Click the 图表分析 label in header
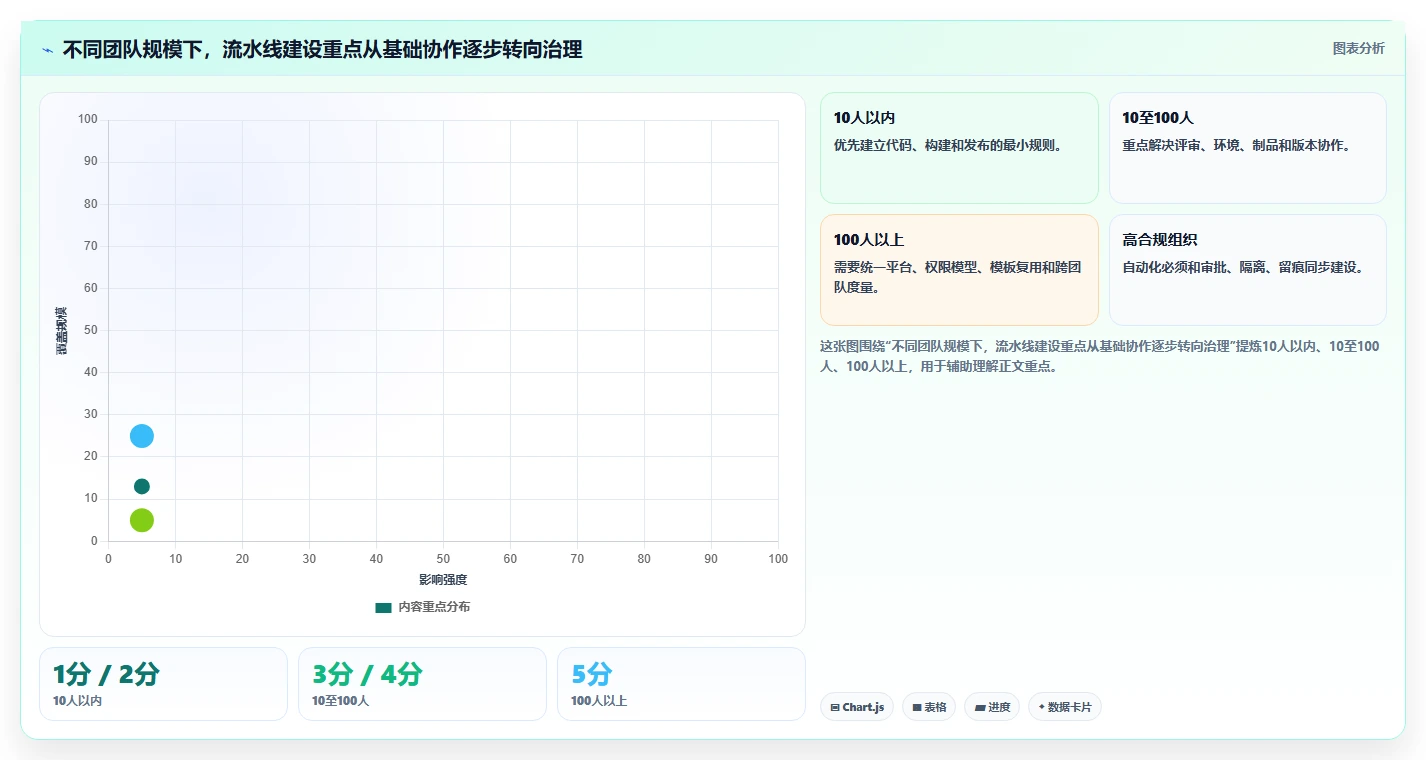Viewport: 1426px width, 760px height. point(1358,48)
